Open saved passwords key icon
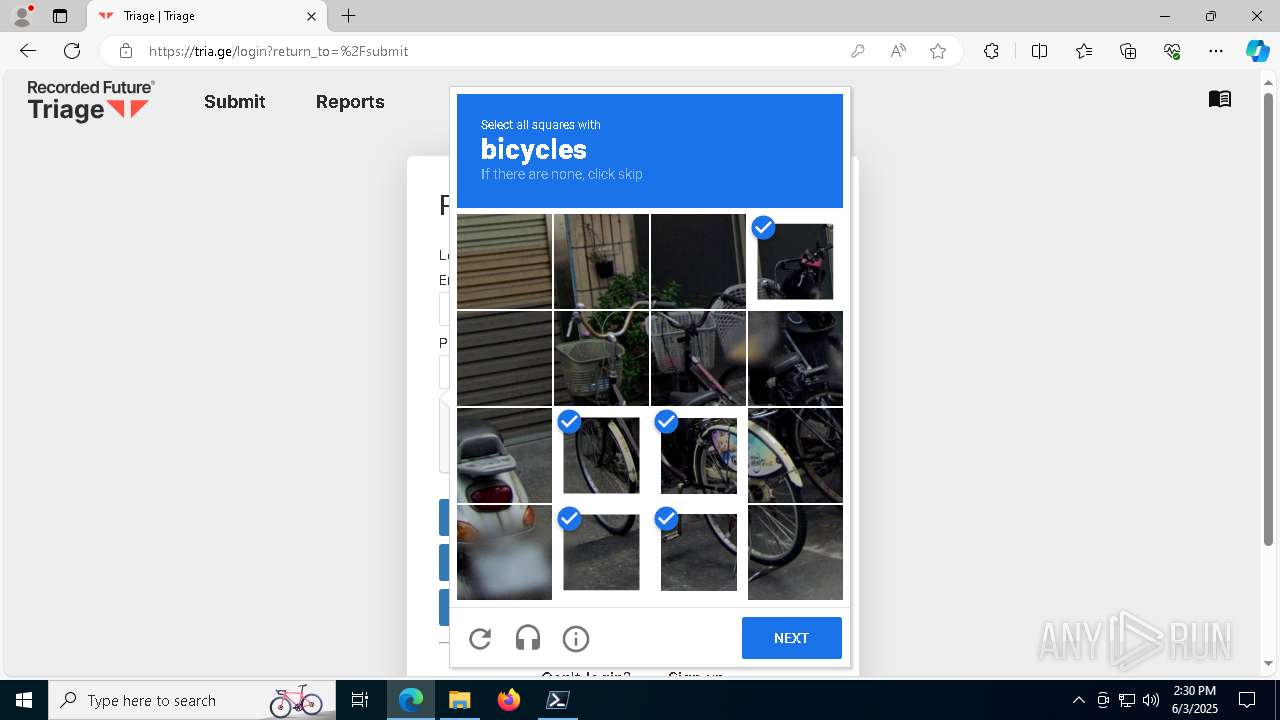Viewport: 1280px width, 720px height. click(858, 51)
